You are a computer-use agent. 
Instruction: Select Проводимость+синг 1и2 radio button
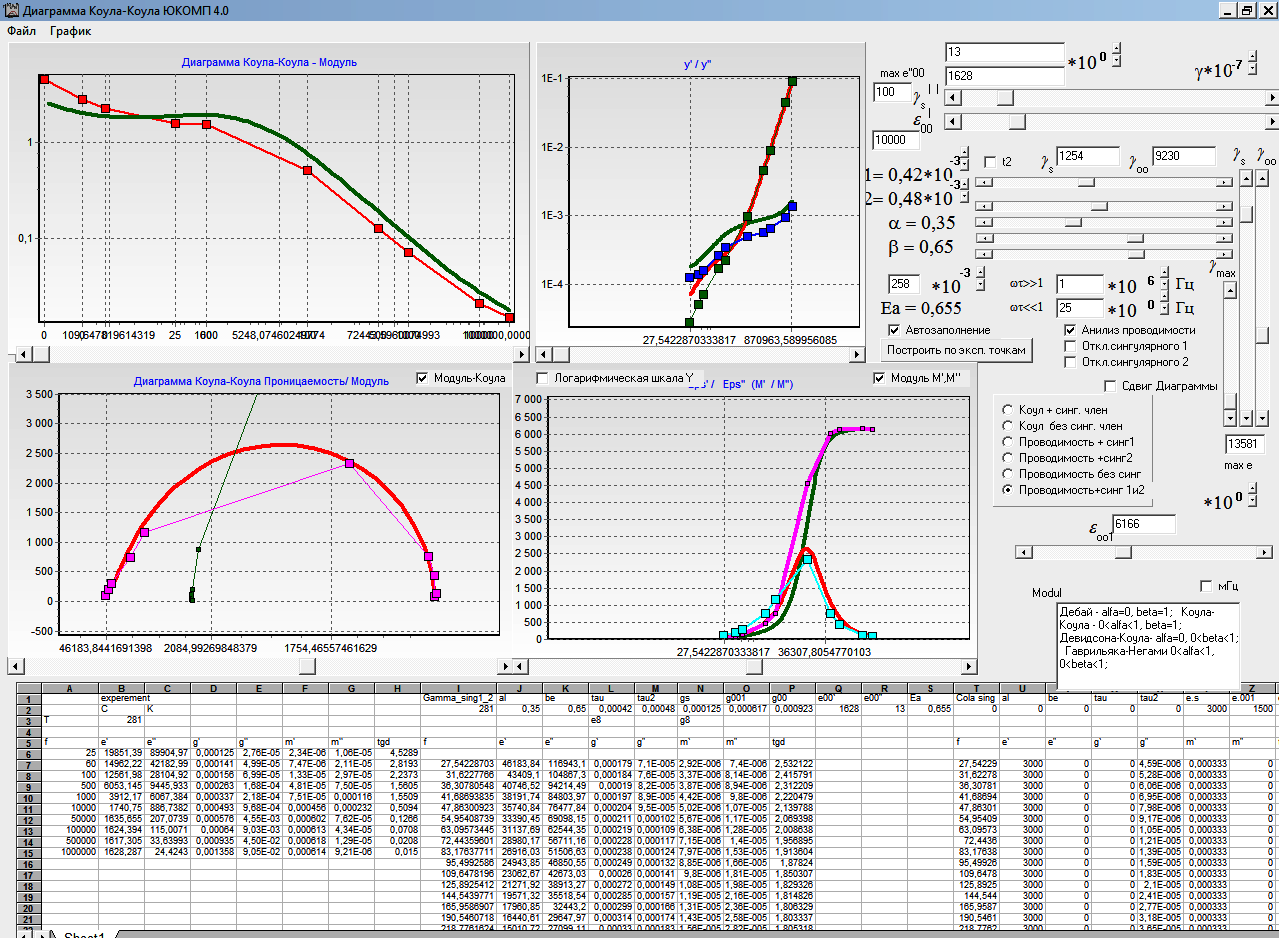click(1008, 490)
